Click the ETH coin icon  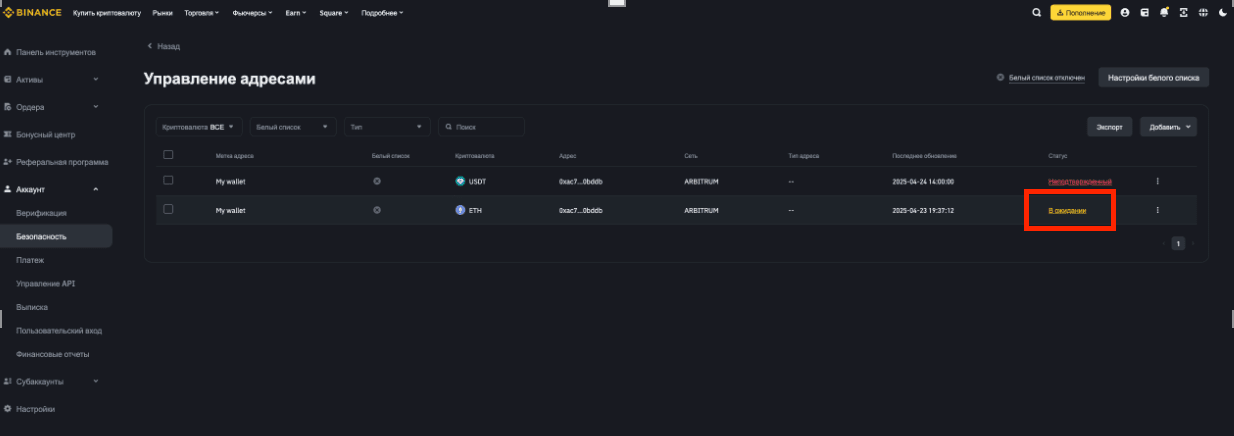coord(460,210)
